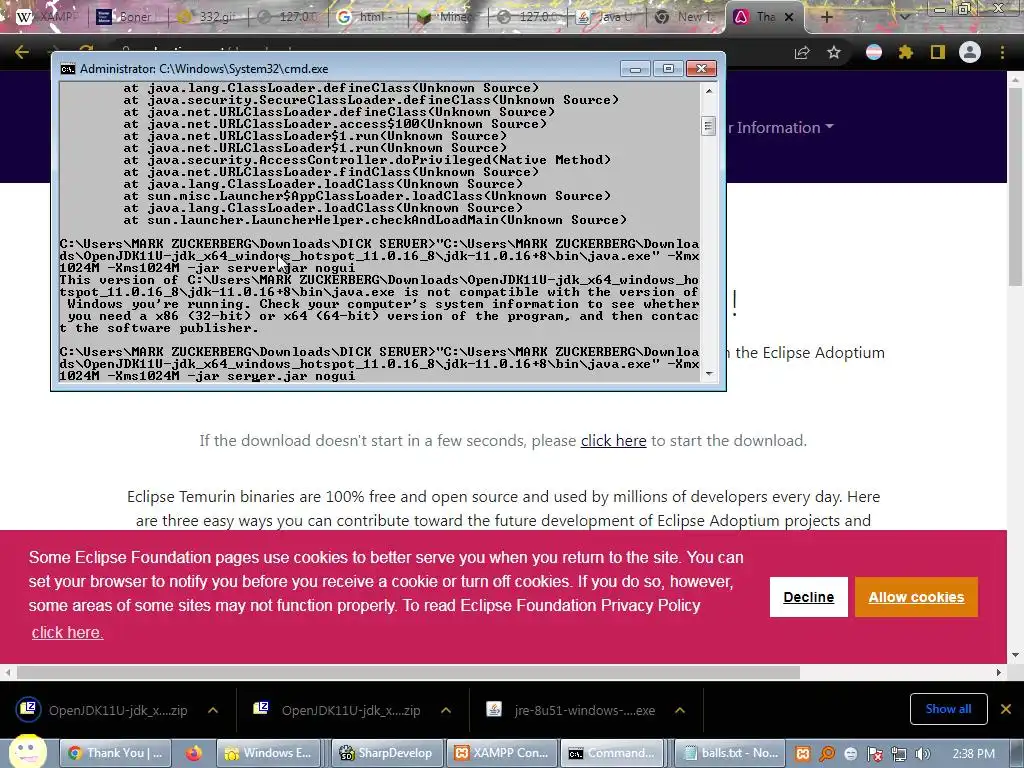1024x768 pixels.
Task: Close the active Adoptium Tha tab
Action: point(789,17)
